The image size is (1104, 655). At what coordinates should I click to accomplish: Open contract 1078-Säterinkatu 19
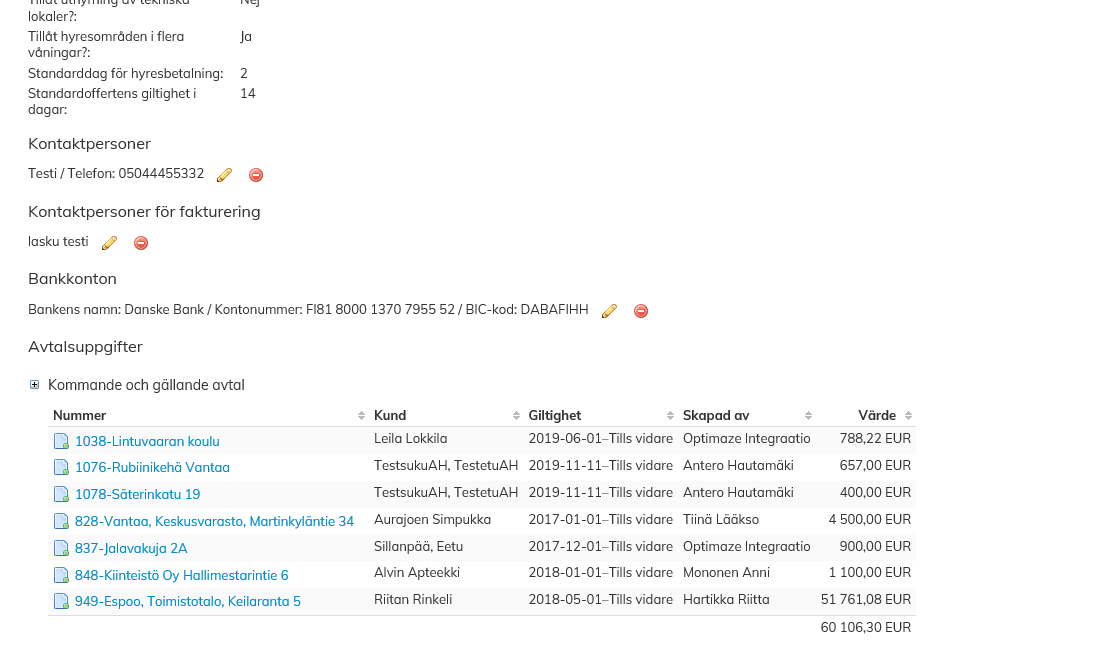click(x=137, y=494)
